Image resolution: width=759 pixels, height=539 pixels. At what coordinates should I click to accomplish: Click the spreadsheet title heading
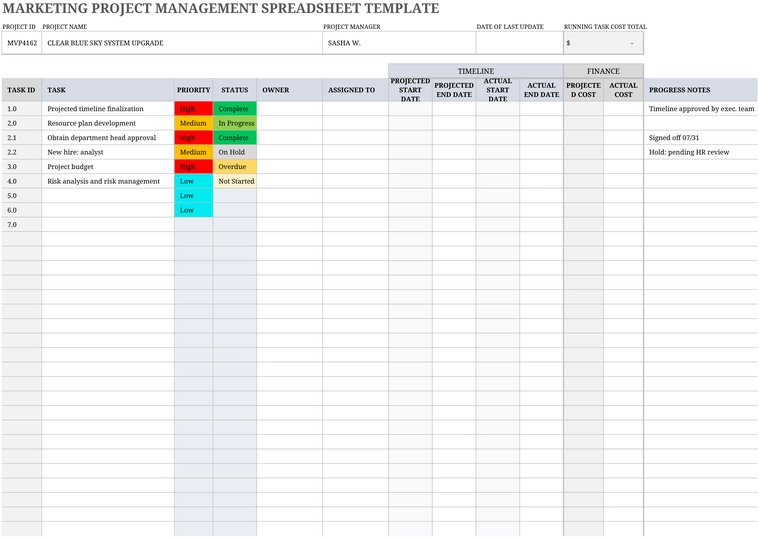[x=221, y=8]
